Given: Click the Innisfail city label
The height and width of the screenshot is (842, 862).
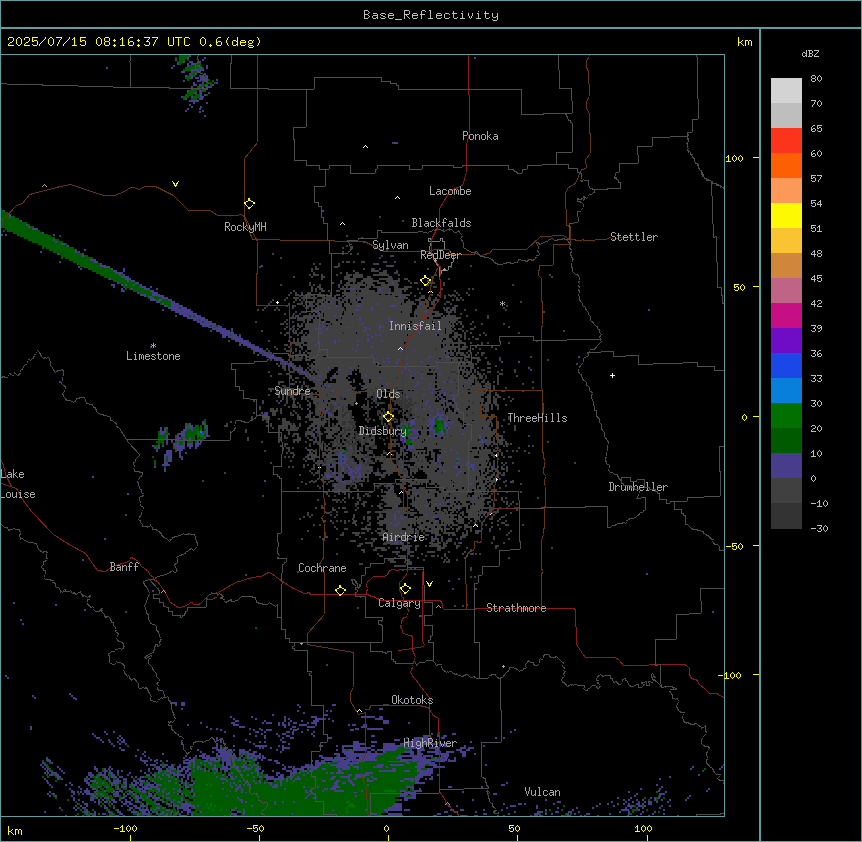Looking at the screenshot, I should point(415,326).
